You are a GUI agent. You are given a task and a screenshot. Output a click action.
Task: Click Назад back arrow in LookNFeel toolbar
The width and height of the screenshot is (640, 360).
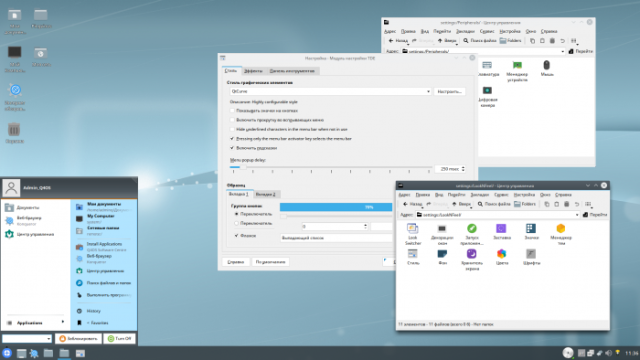pos(412,204)
